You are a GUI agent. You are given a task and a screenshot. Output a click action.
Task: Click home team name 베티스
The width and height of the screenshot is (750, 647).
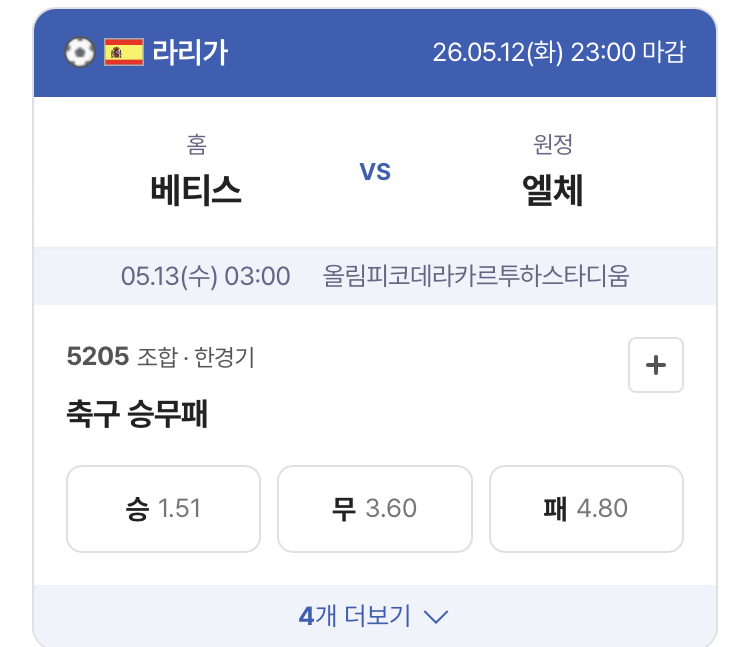click(x=196, y=190)
